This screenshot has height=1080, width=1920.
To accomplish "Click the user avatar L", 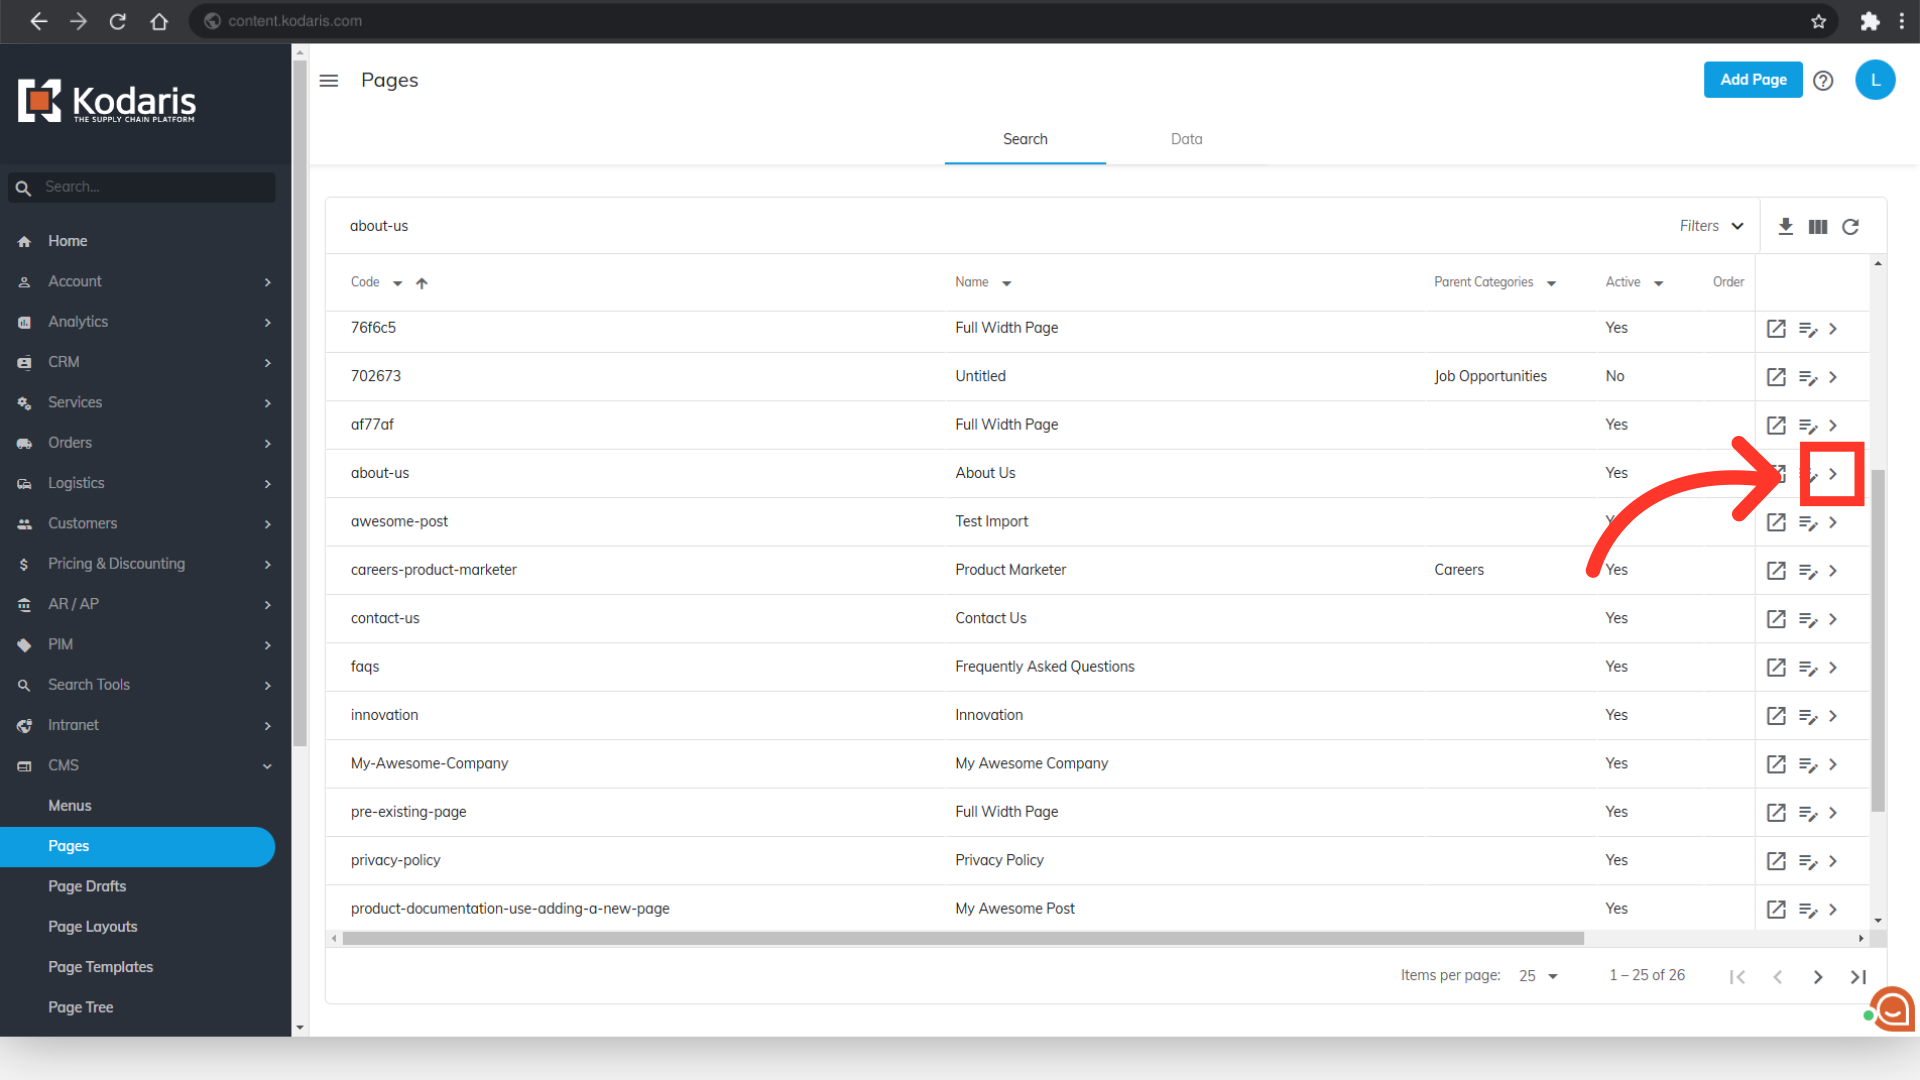I will [1875, 81].
